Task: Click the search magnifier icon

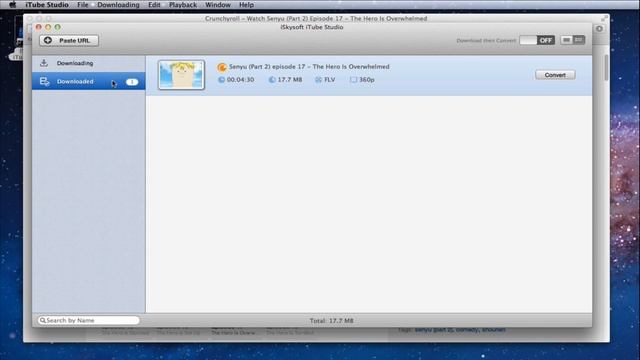Action: coord(43,320)
